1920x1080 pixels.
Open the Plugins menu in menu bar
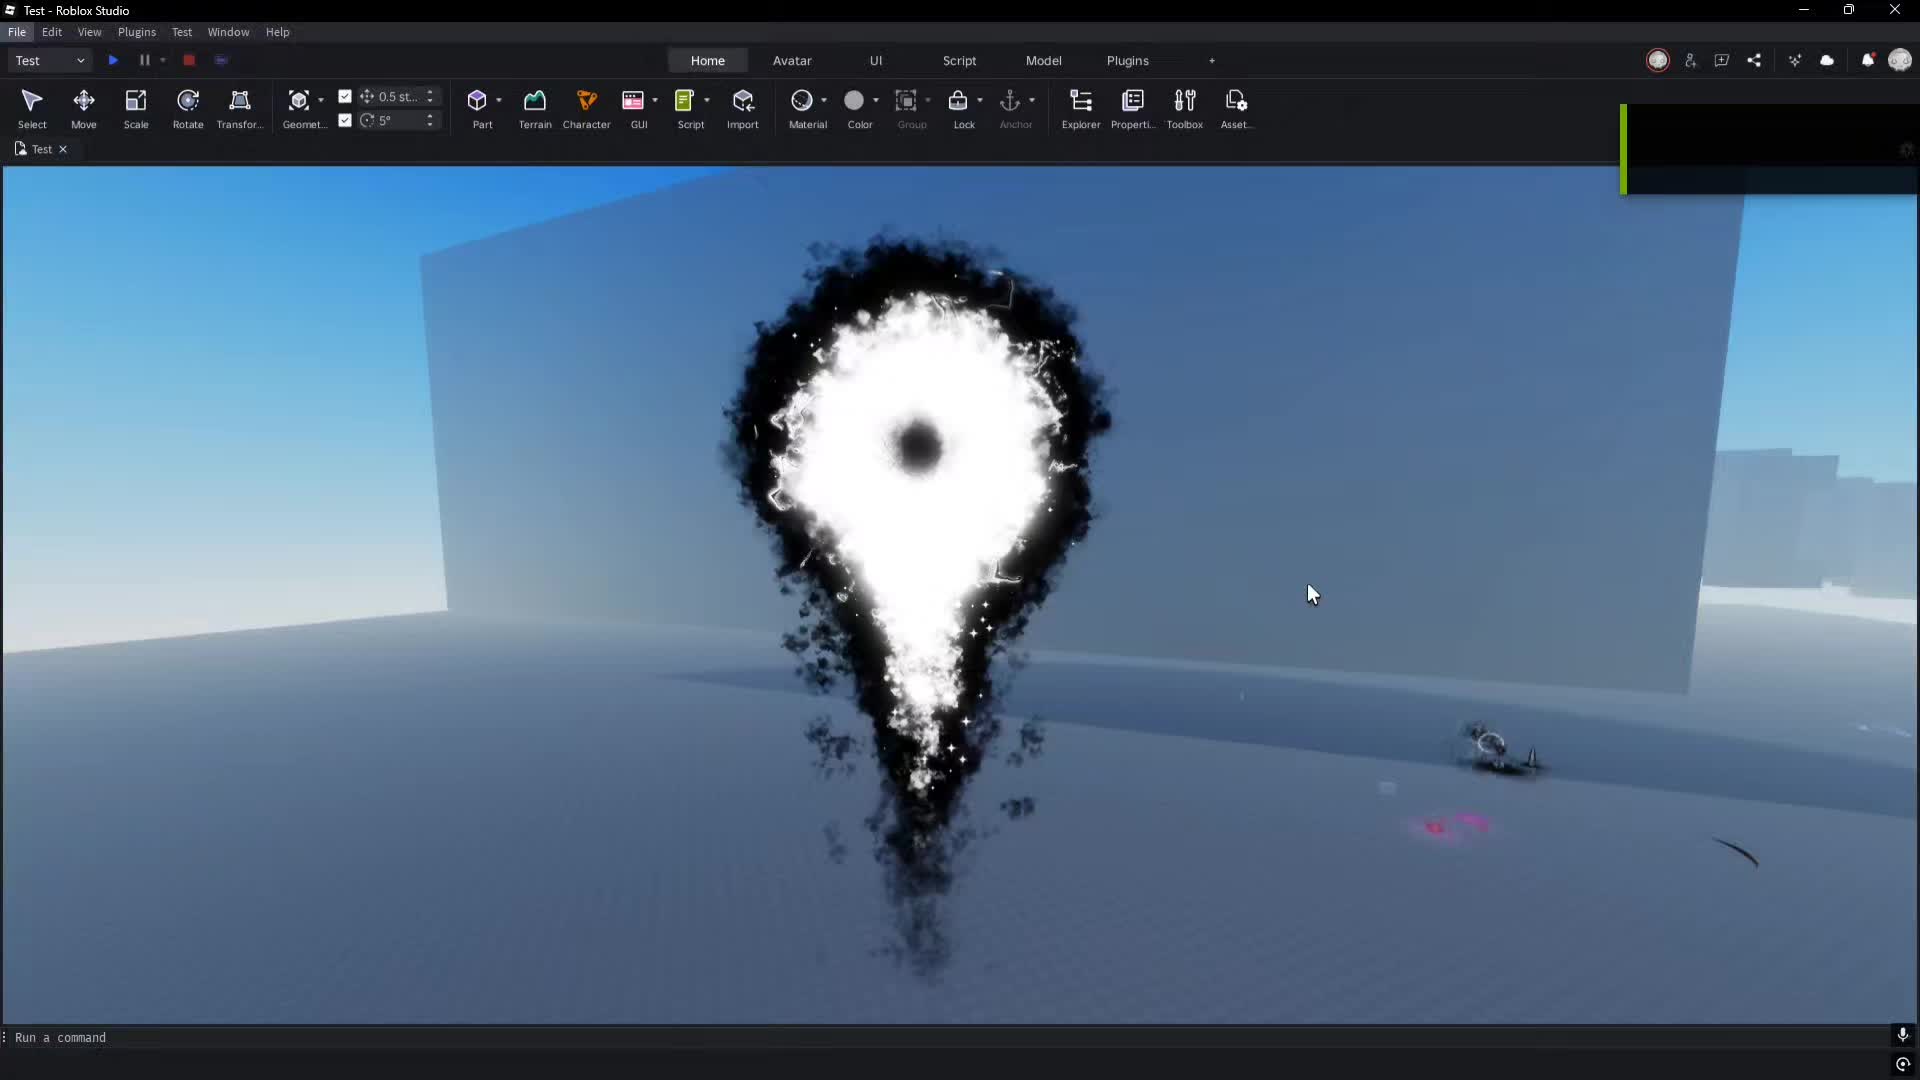pyautogui.click(x=137, y=32)
